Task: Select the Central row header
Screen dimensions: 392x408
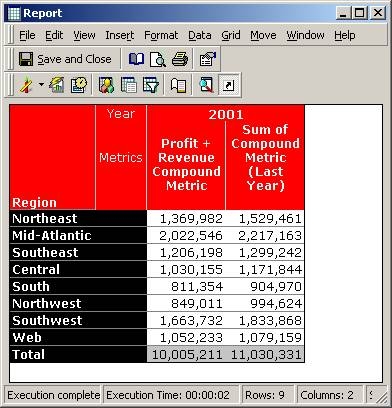Action: (78, 269)
